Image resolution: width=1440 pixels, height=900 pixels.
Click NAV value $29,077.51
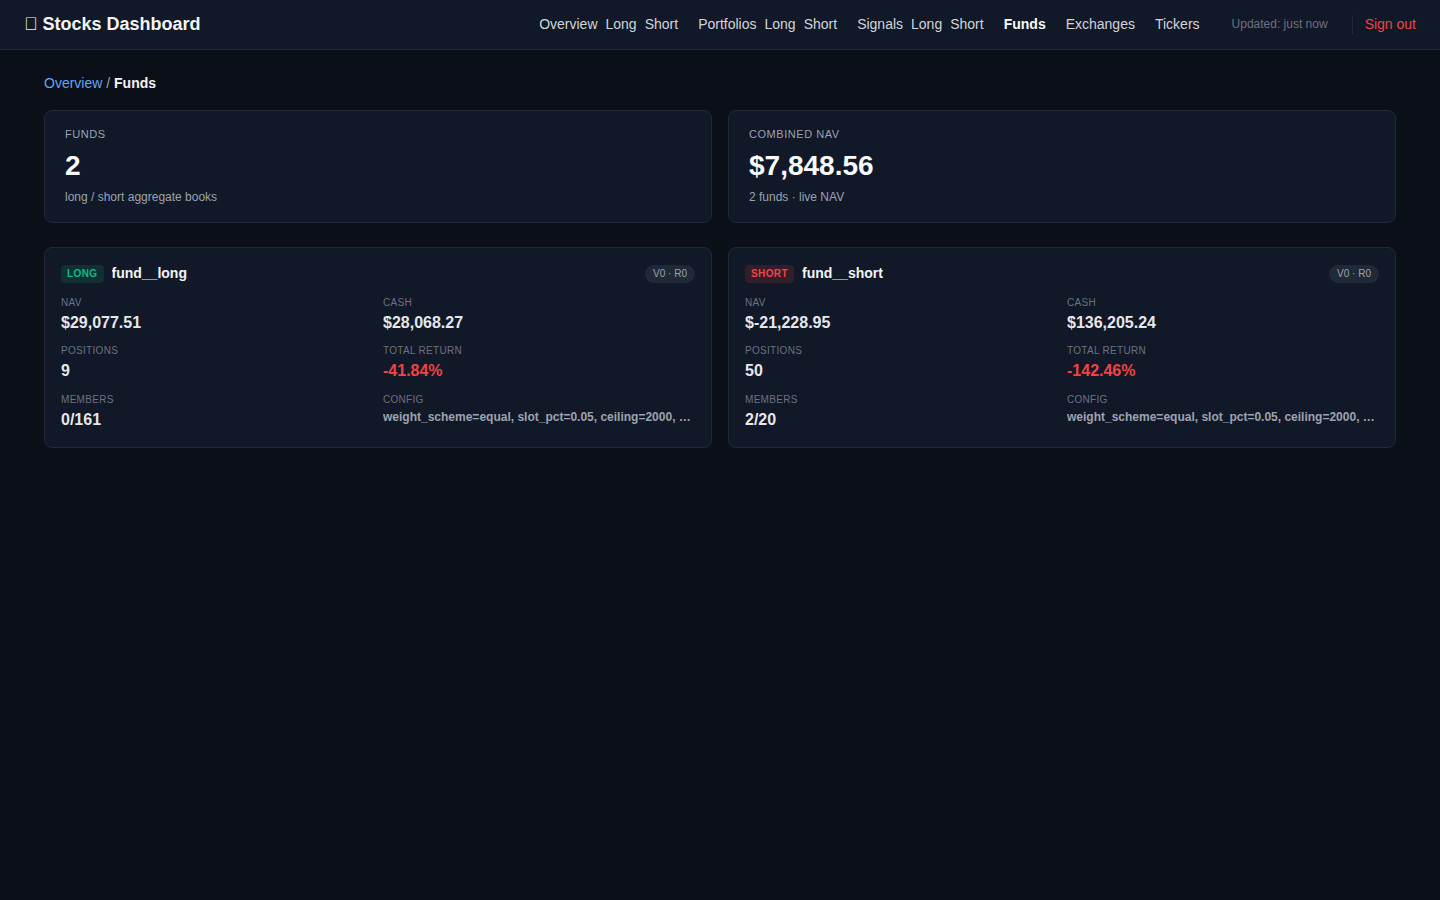pyautogui.click(x=101, y=322)
